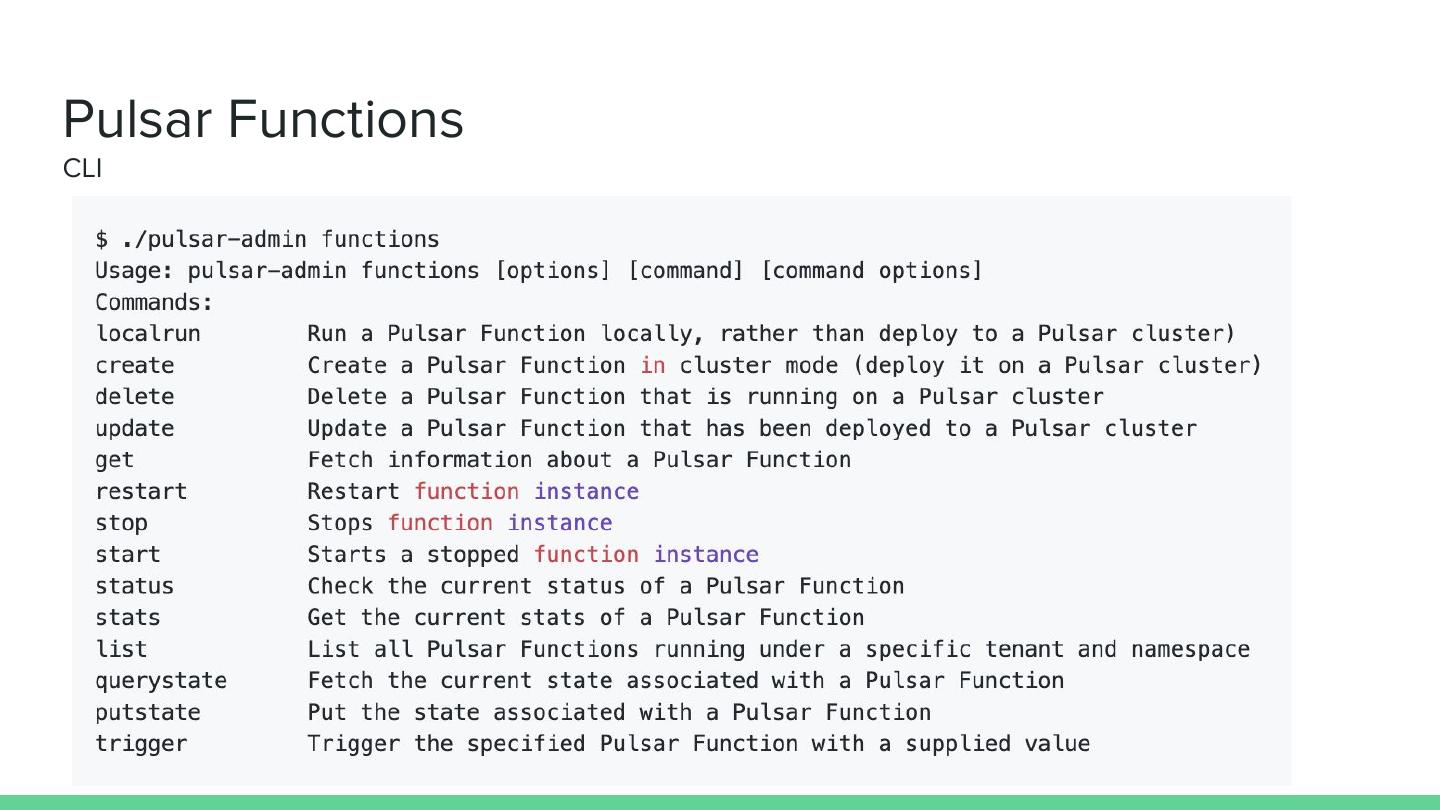Image resolution: width=1440 pixels, height=810 pixels.
Task: Click the red word "in" on the create line
Action: pyautogui.click(x=653, y=366)
